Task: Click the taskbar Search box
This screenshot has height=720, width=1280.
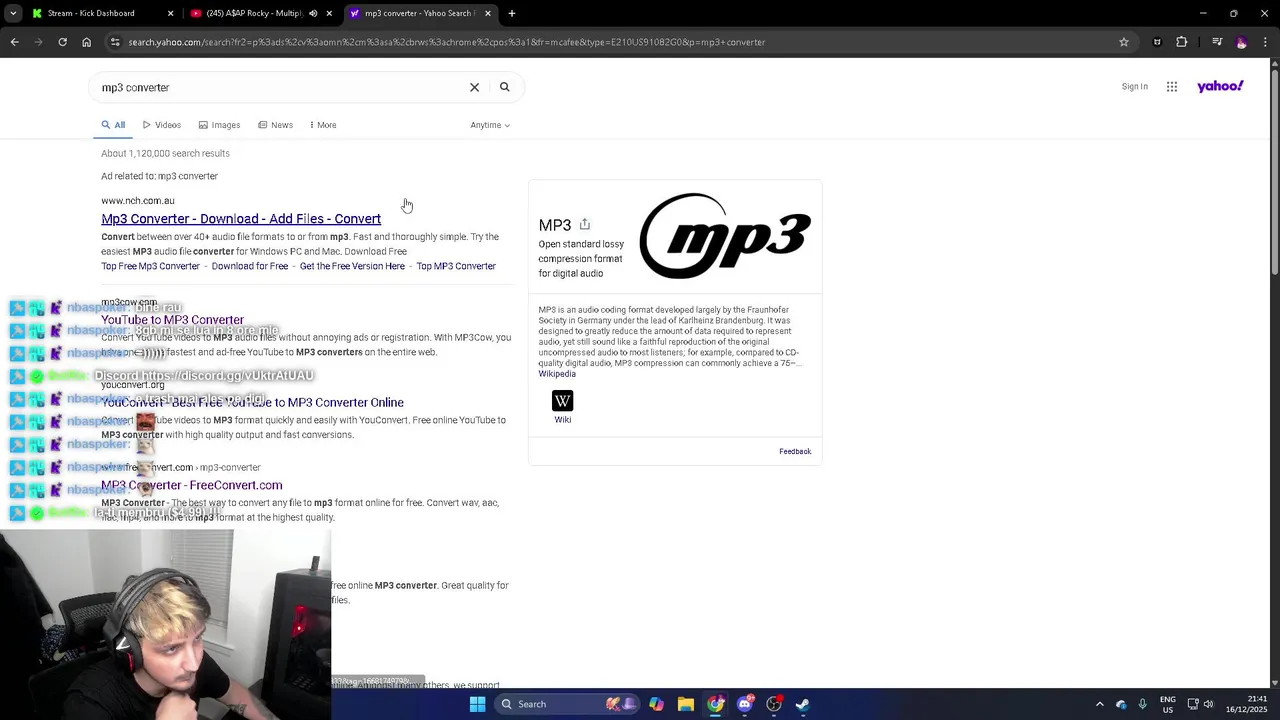Action: pyautogui.click(x=569, y=704)
